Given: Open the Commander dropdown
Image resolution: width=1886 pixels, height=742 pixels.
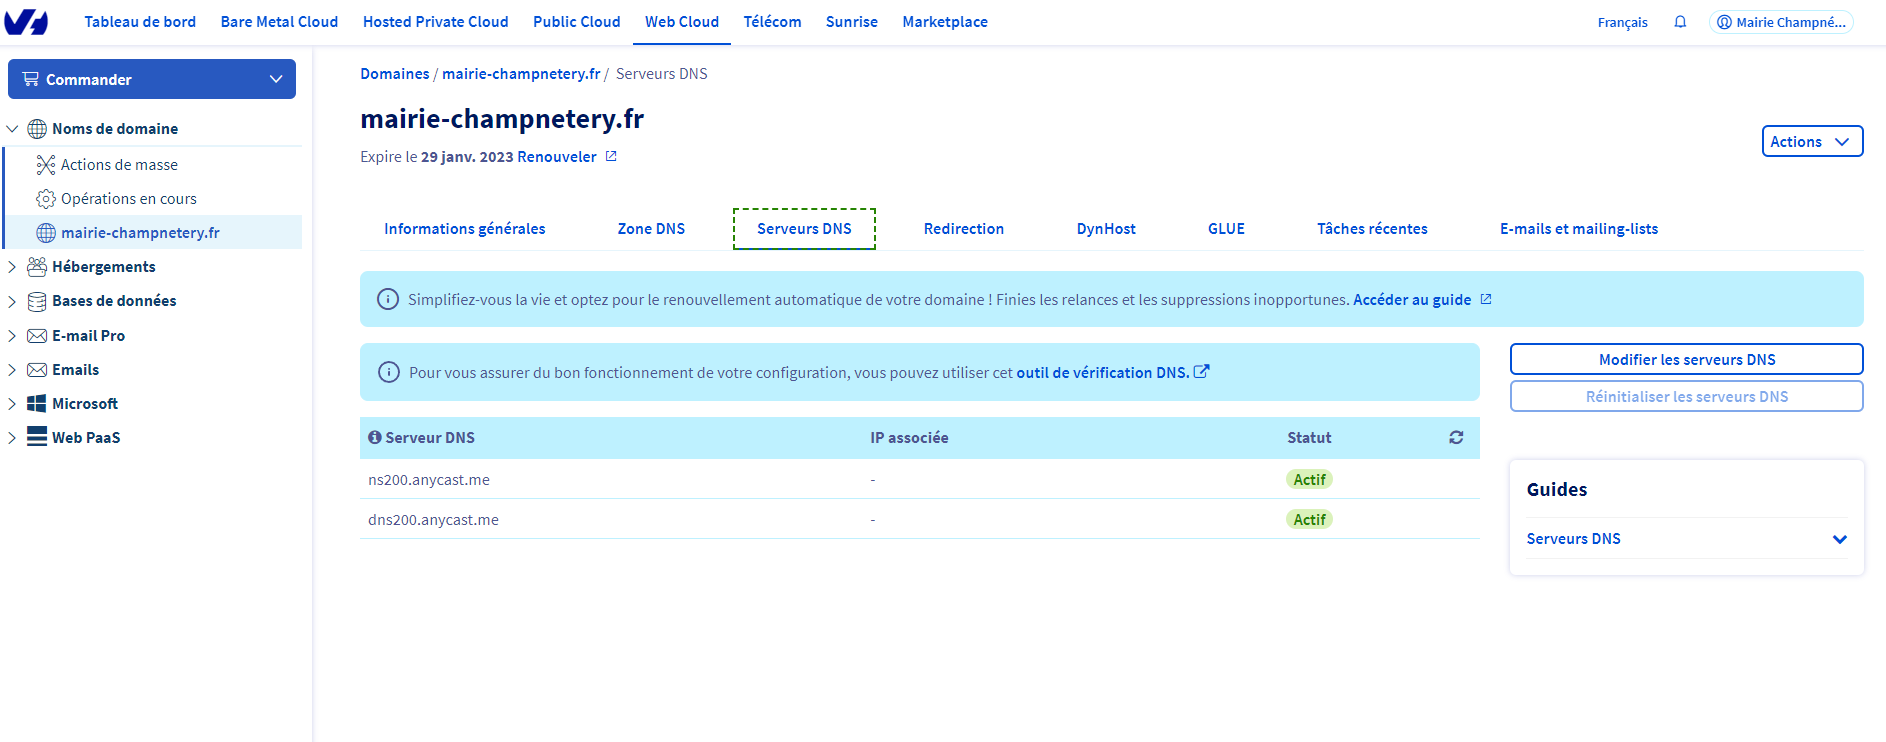Looking at the screenshot, I should coord(152,79).
